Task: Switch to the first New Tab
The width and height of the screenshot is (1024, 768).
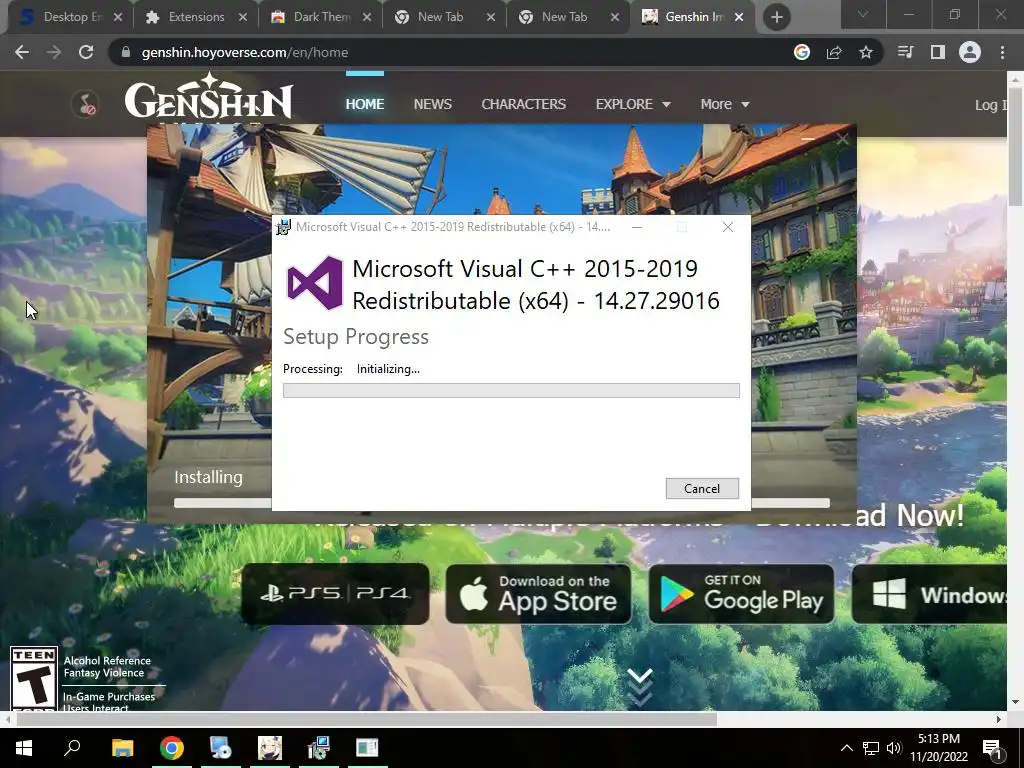Action: pos(440,17)
